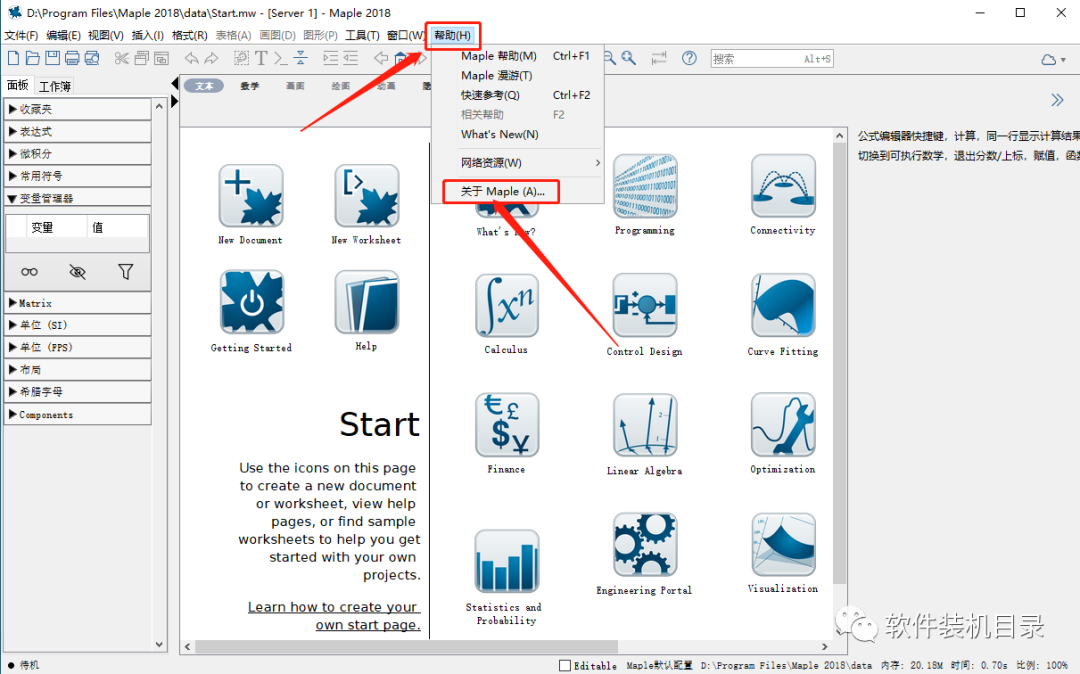Expand the 微积分 palette
The height and width of the screenshot is (674, 1080).
[x=77, y=154]
